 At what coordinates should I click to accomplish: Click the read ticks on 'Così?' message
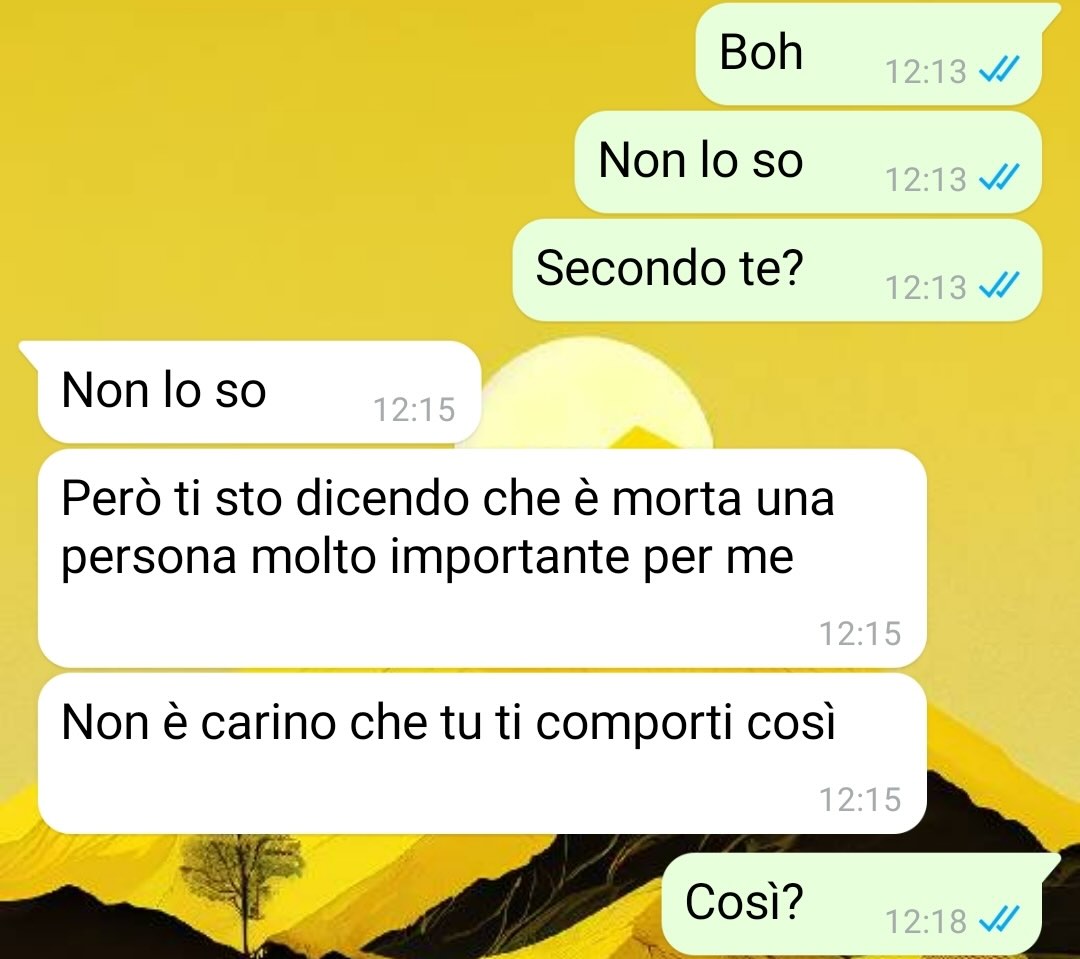999,920
